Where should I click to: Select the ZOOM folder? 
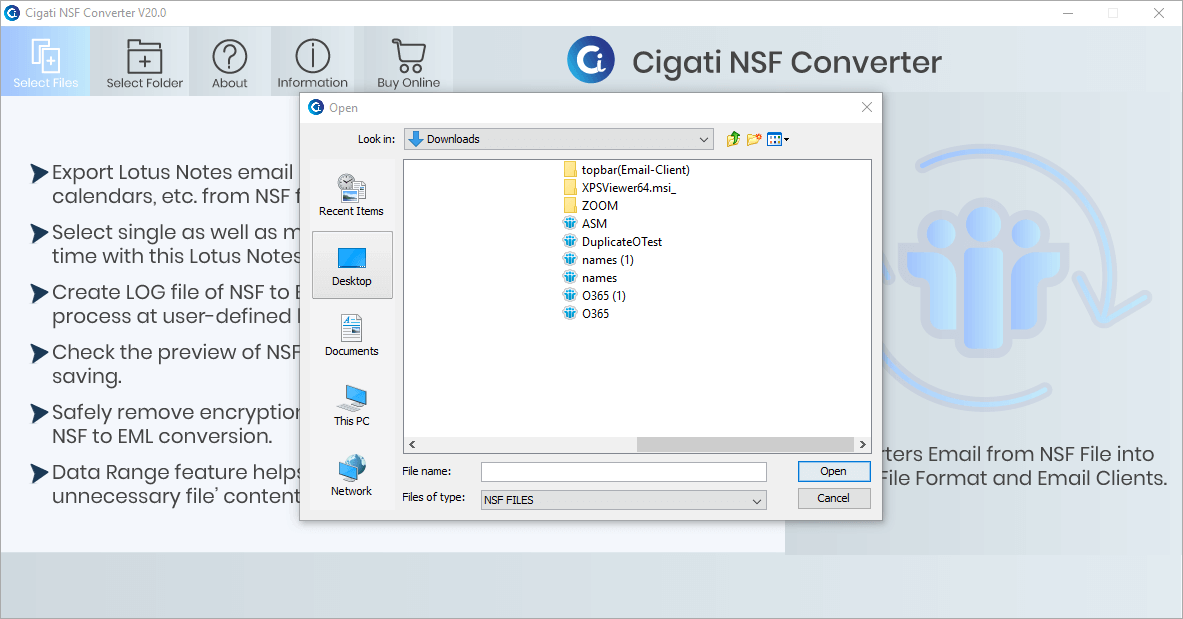(592, 205)
